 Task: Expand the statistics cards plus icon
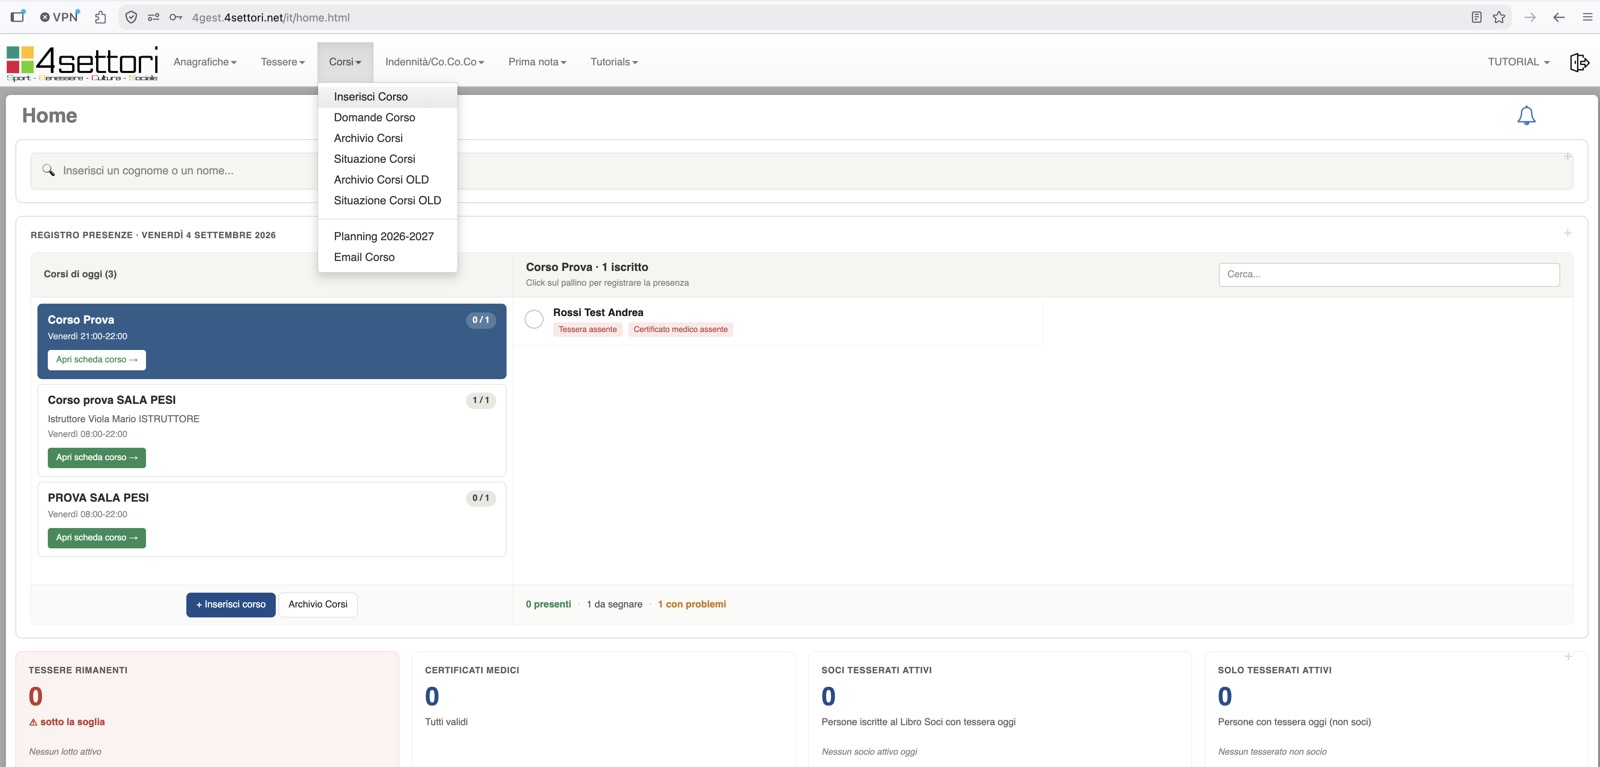1568,657
